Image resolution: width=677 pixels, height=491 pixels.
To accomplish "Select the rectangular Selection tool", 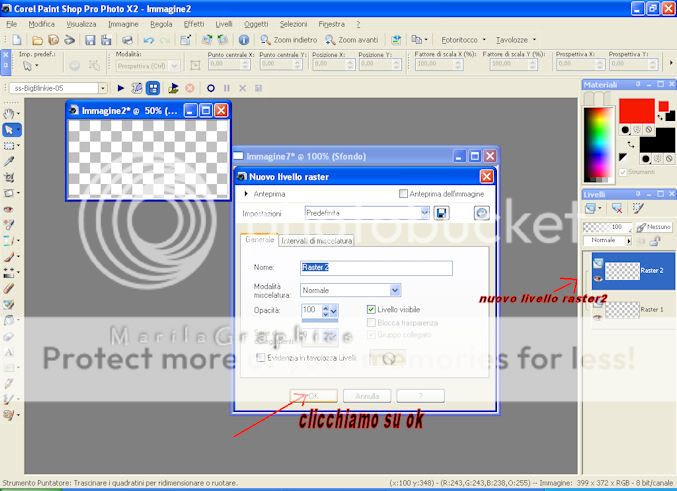I will point(9,146).
